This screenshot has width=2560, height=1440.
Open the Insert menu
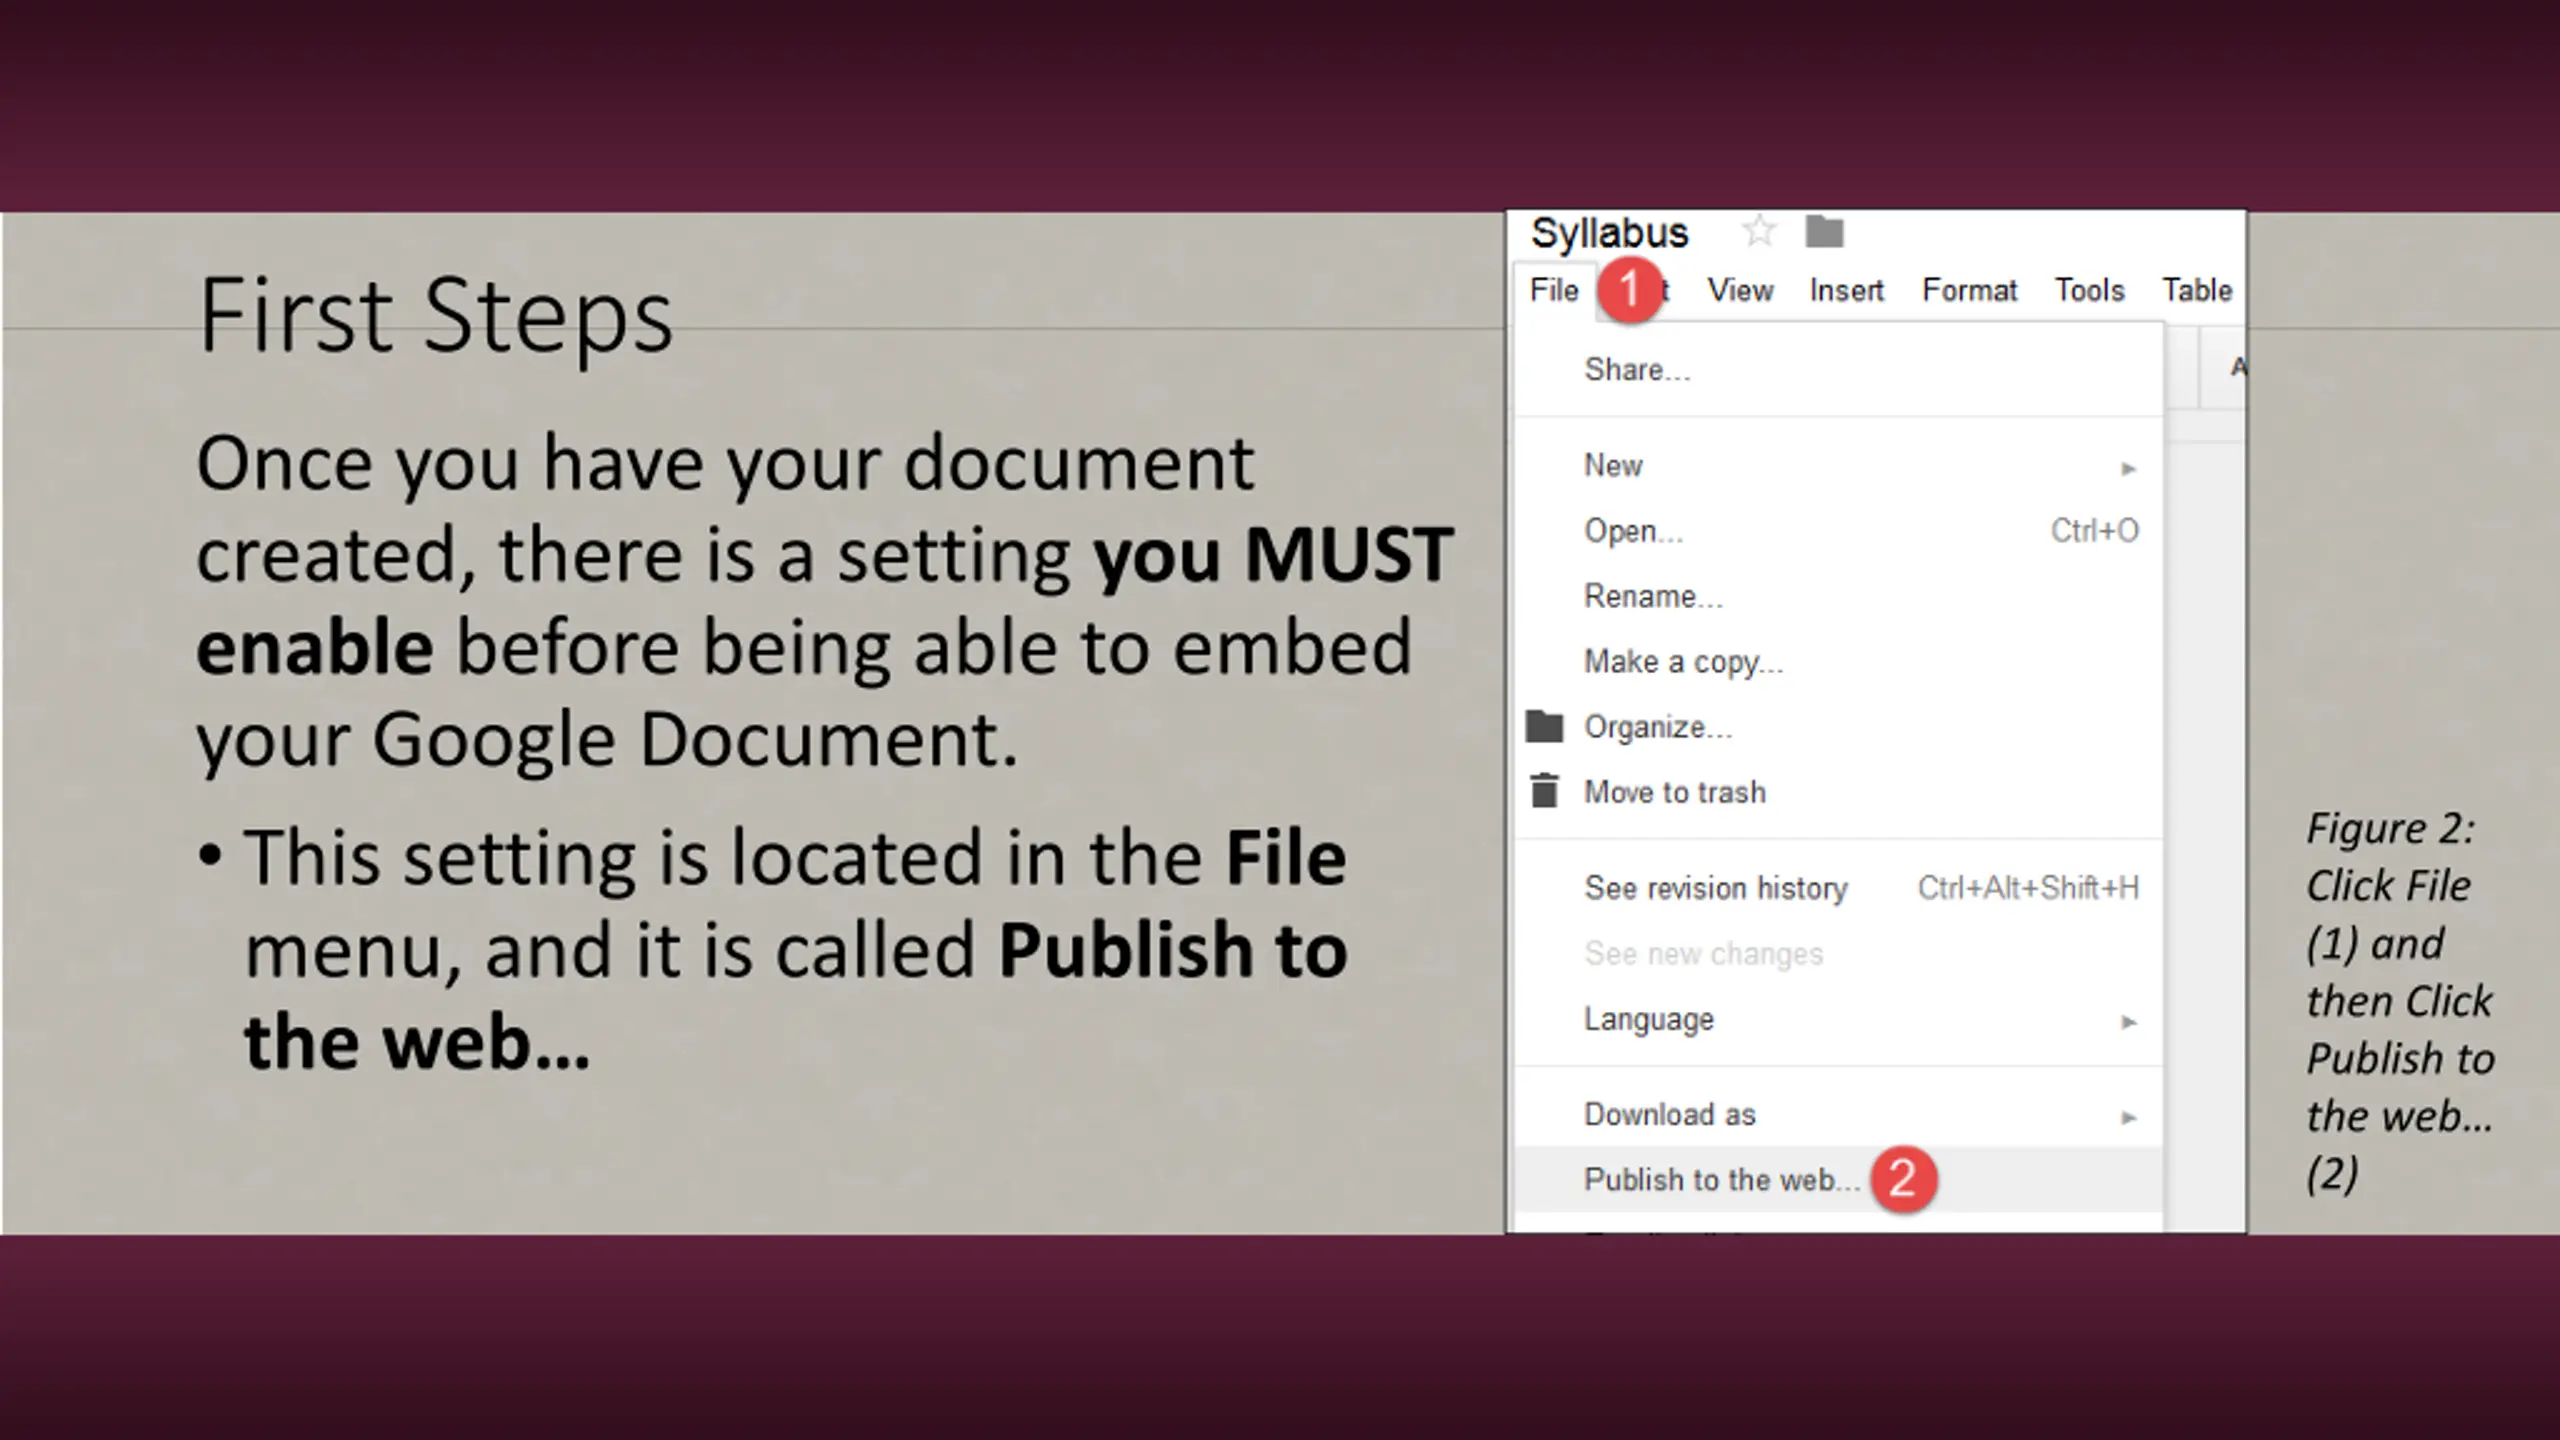1846,290
